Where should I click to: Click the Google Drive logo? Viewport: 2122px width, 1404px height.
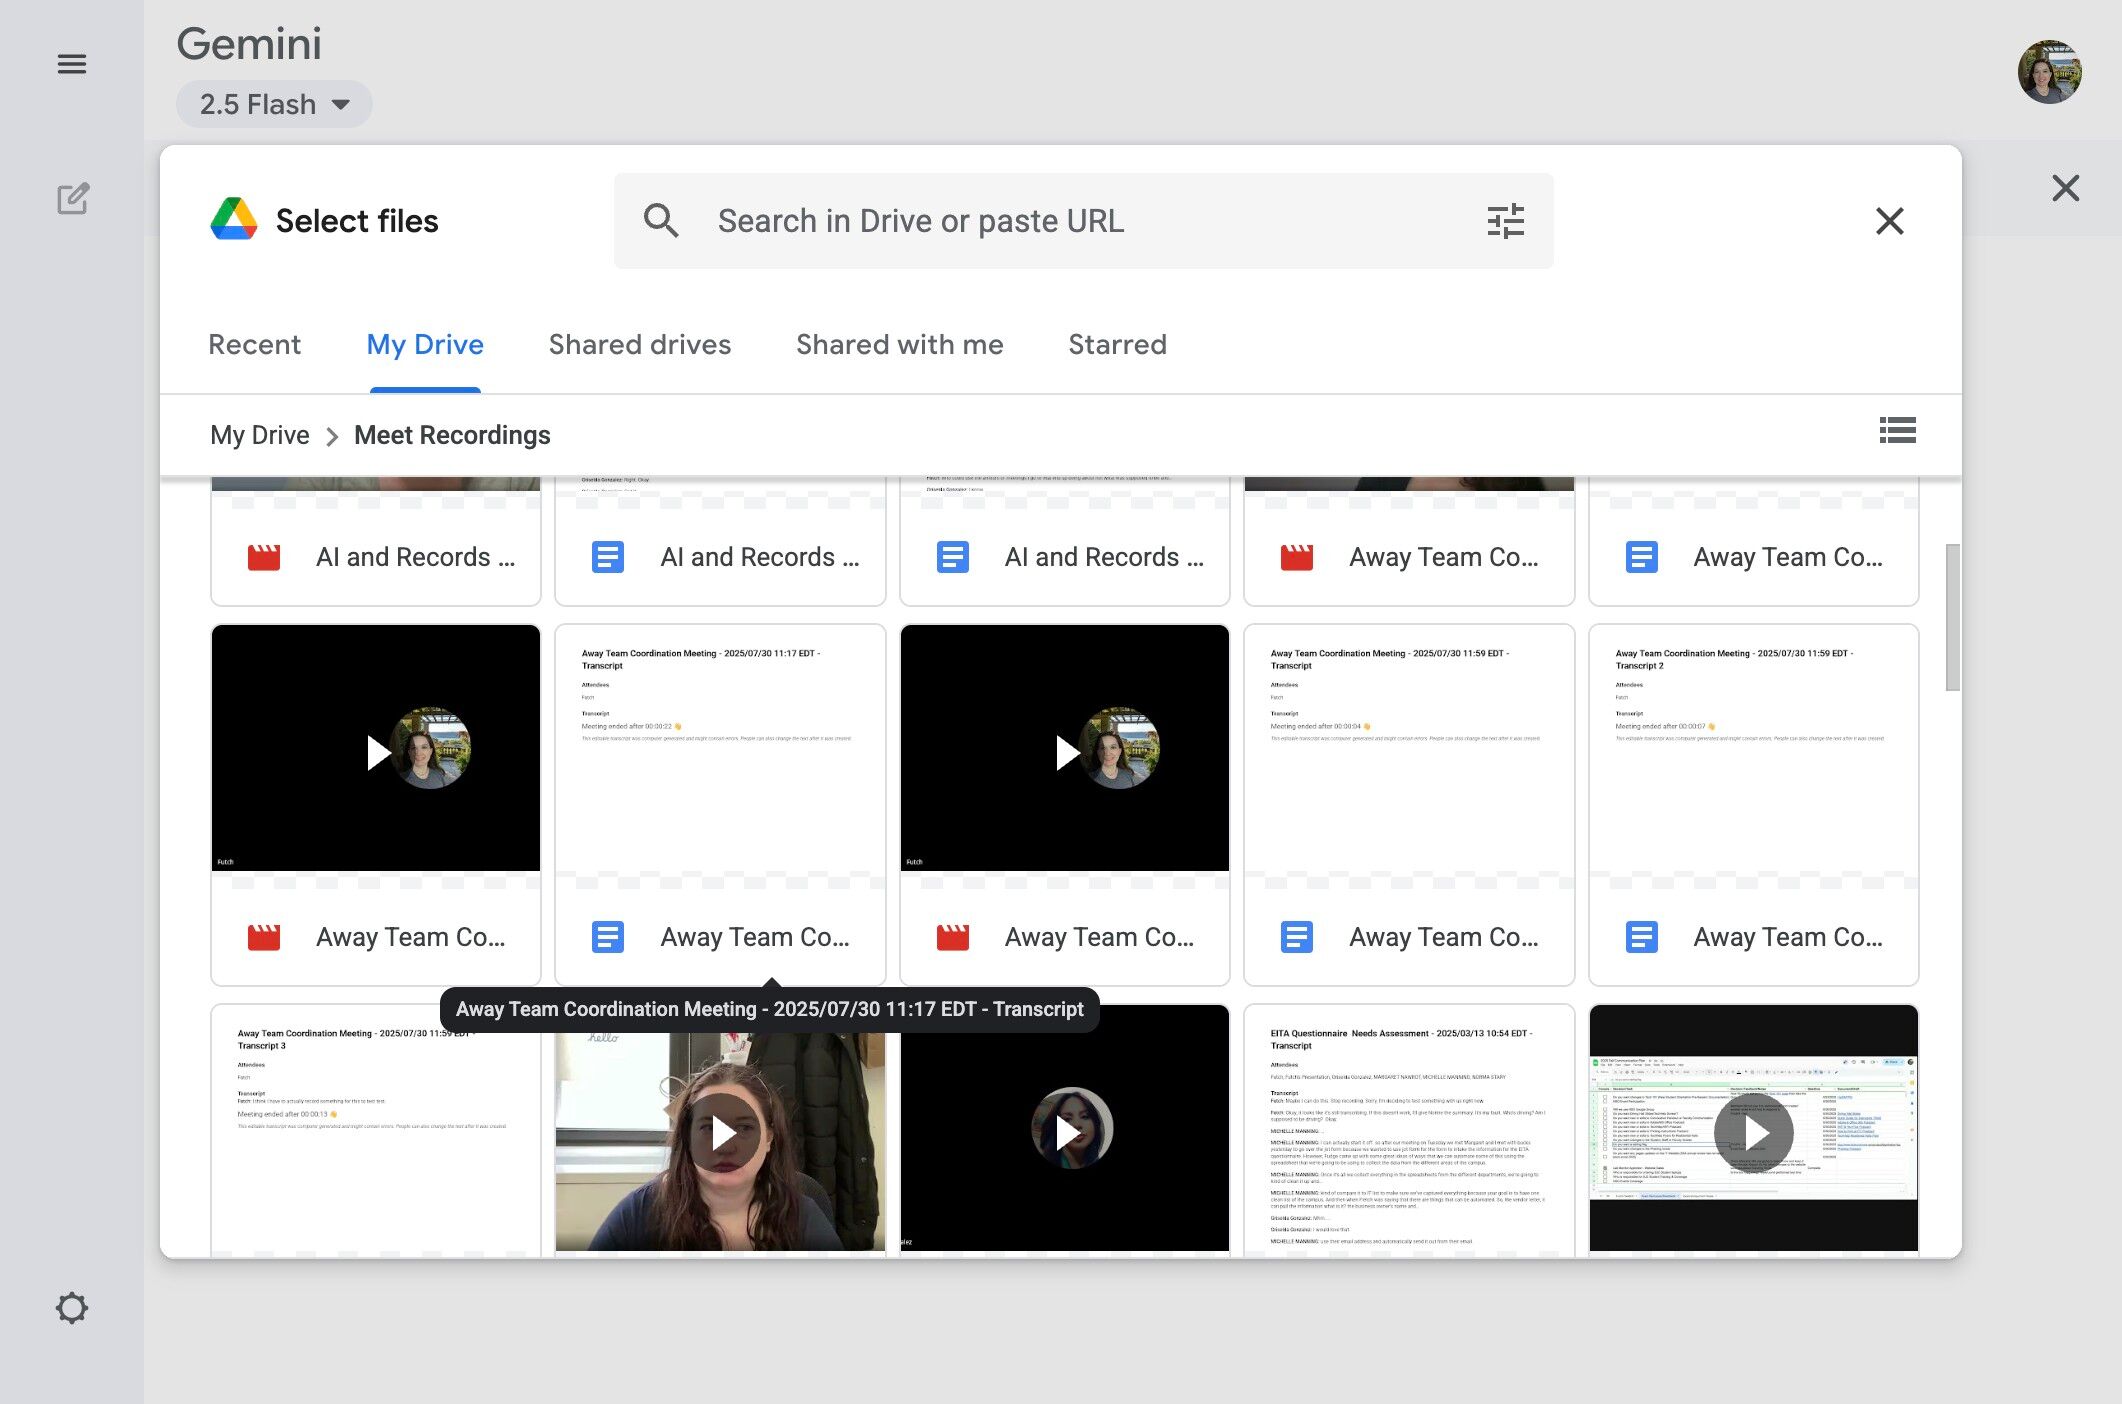pos(234,219)
